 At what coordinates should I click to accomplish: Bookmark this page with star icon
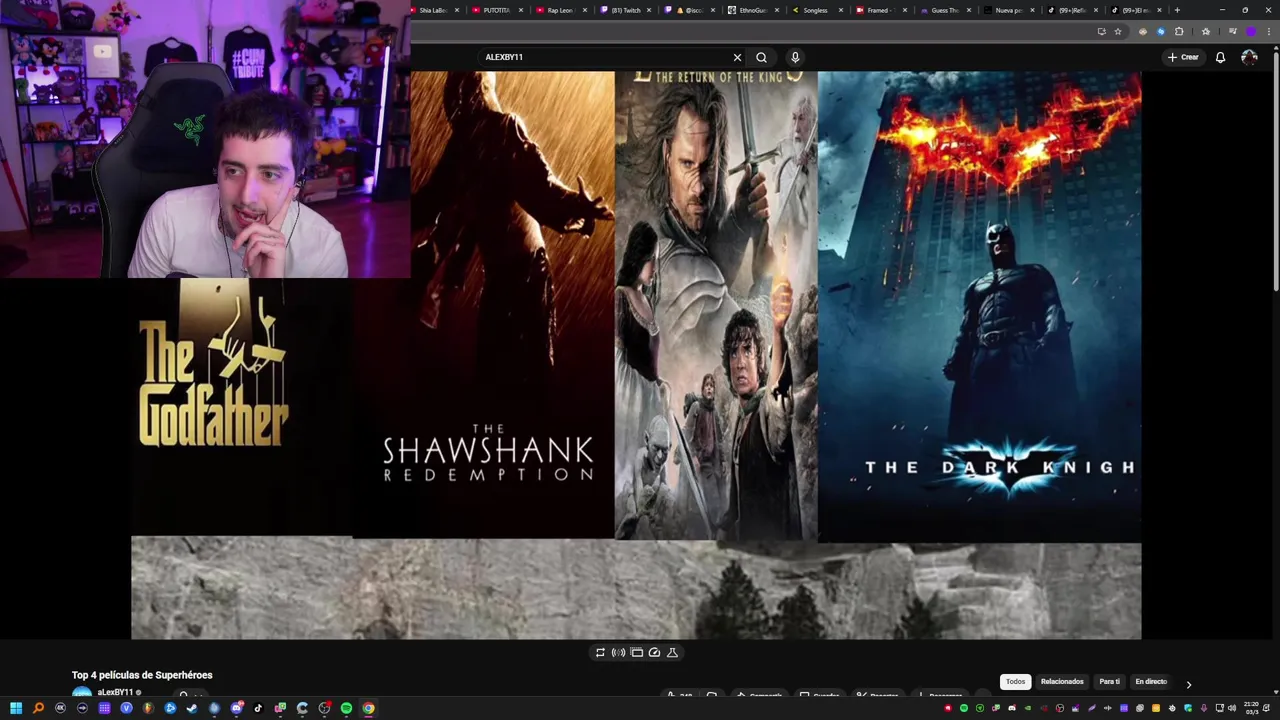(x=1118, y=31)
